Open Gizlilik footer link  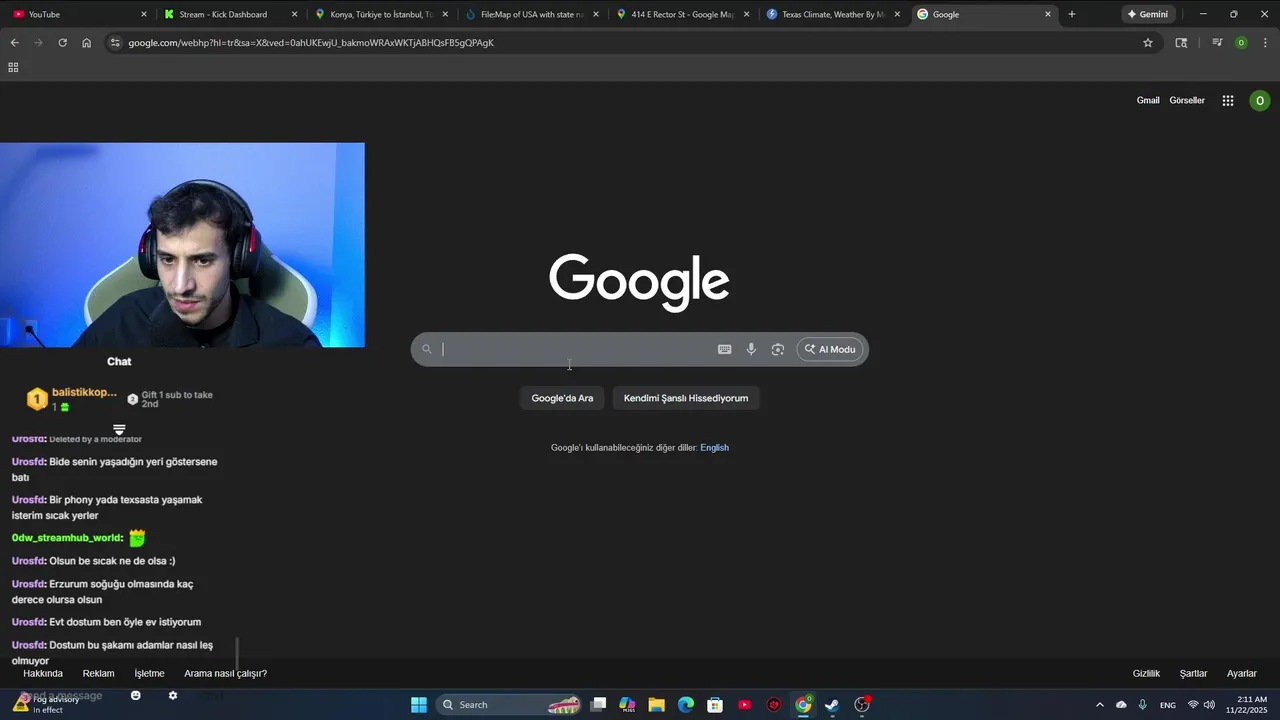pos(1146,673)
